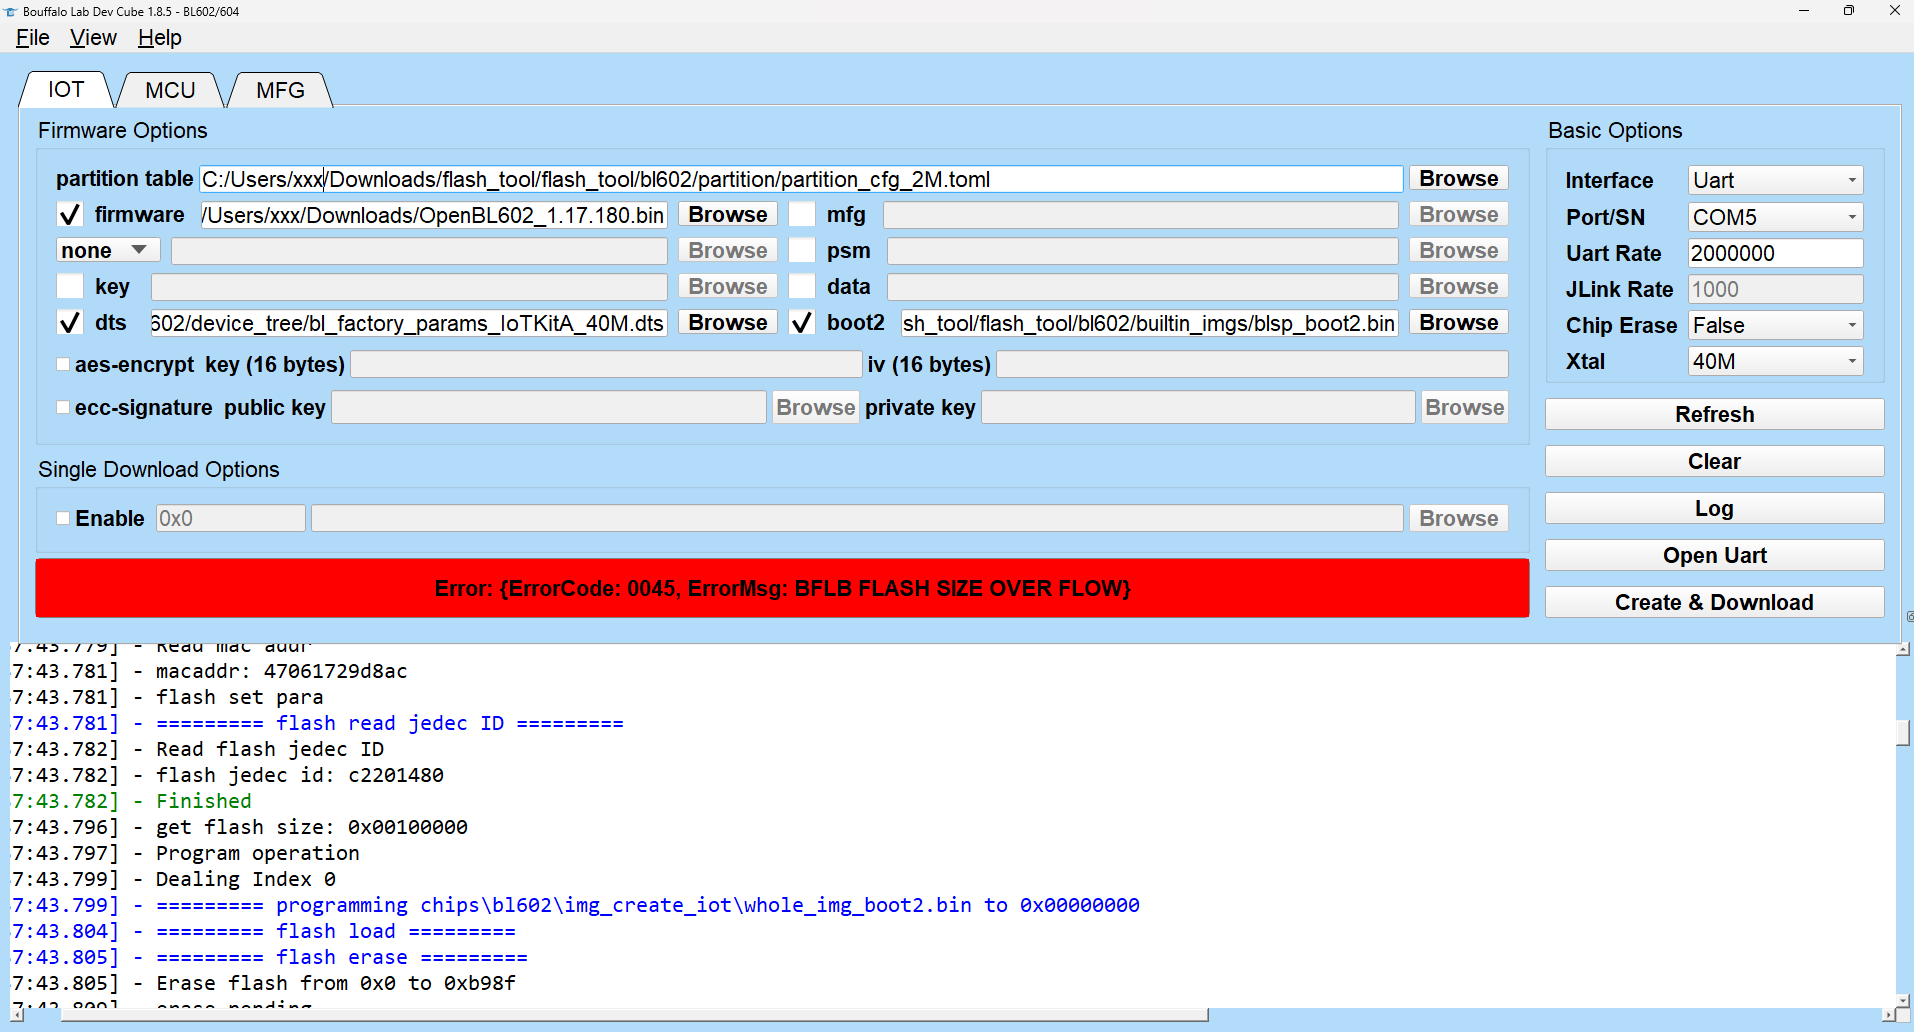The image size is (1914, 1032).
Task: Enable the psm checkbox
Action: tap(802, 250)
